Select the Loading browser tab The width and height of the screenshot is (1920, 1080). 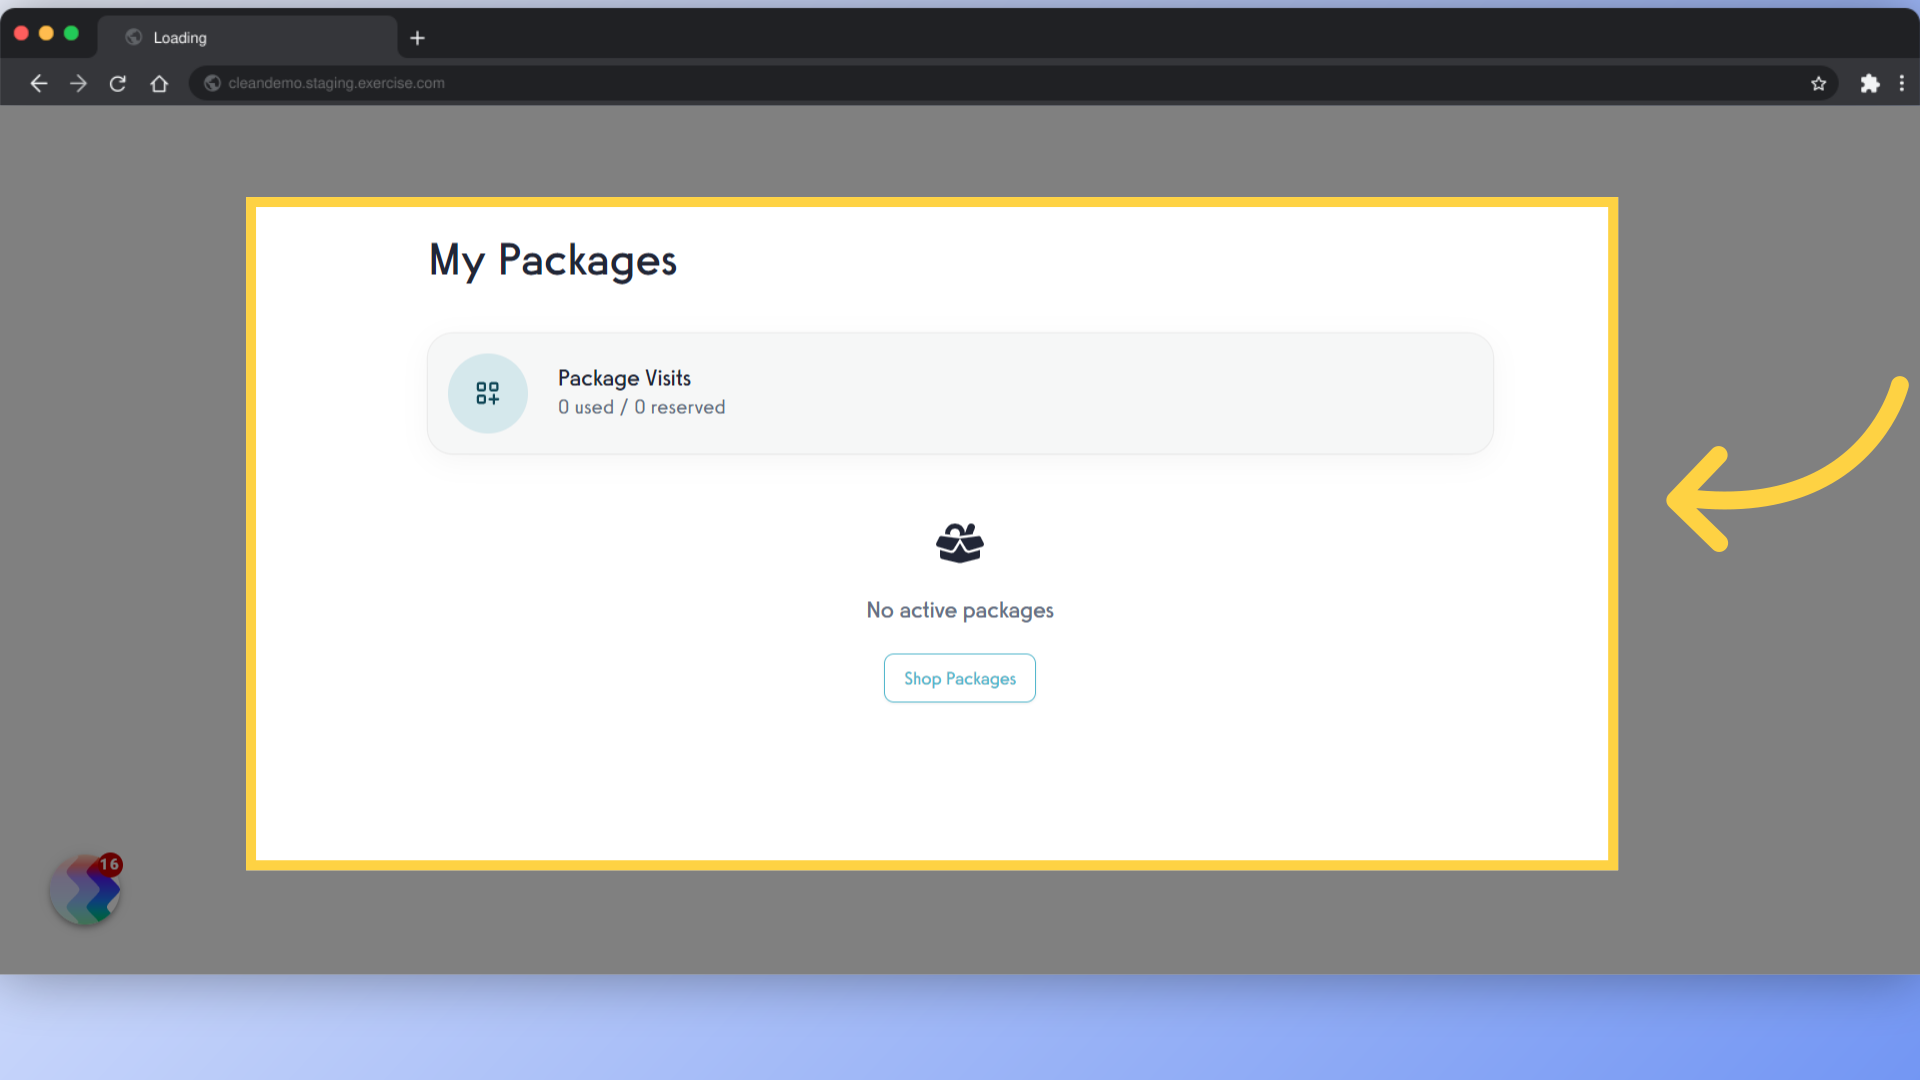coord(250,37)
